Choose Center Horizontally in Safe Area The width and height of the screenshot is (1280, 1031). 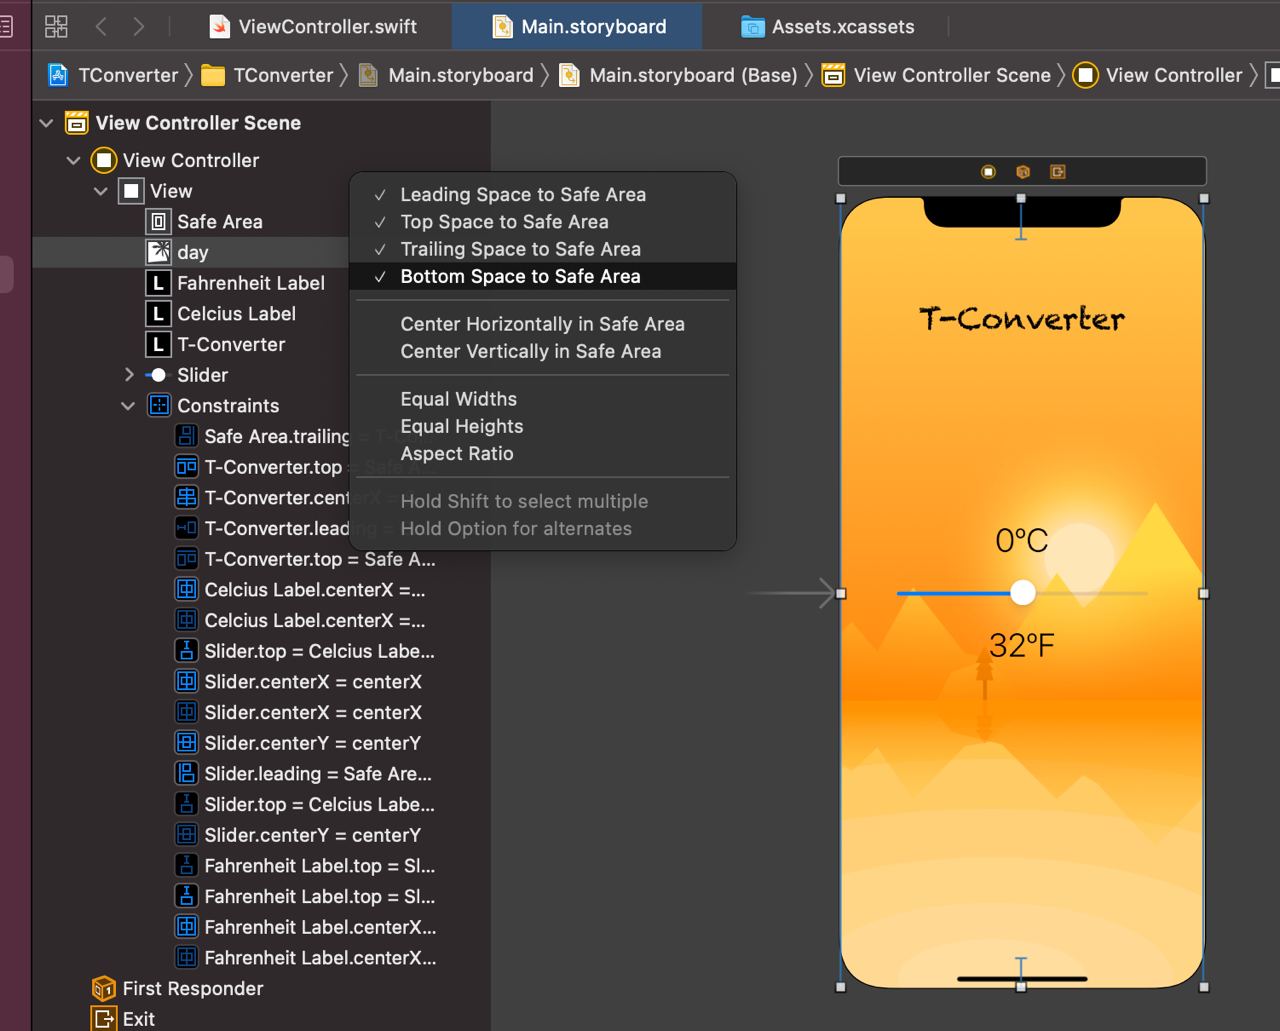click(x=543, y=324)
